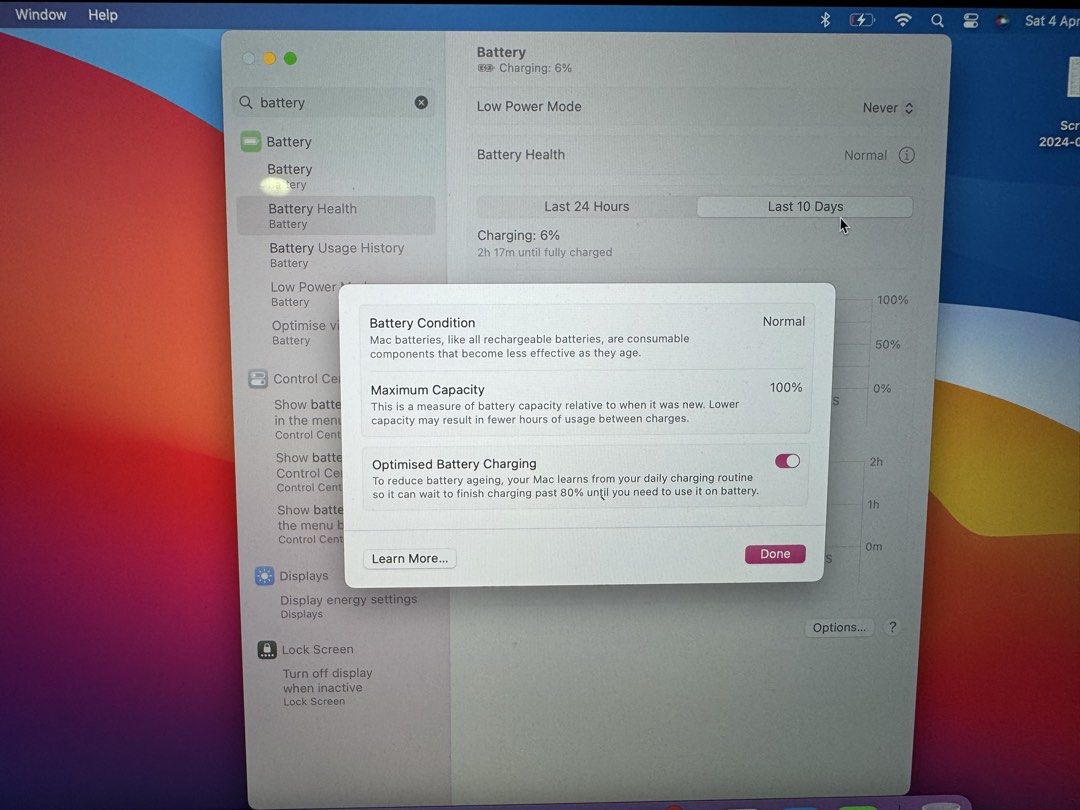The image size is (1080, 810).
Task: Click Maximum Capacity 100% value
Action: click(786, 388)
